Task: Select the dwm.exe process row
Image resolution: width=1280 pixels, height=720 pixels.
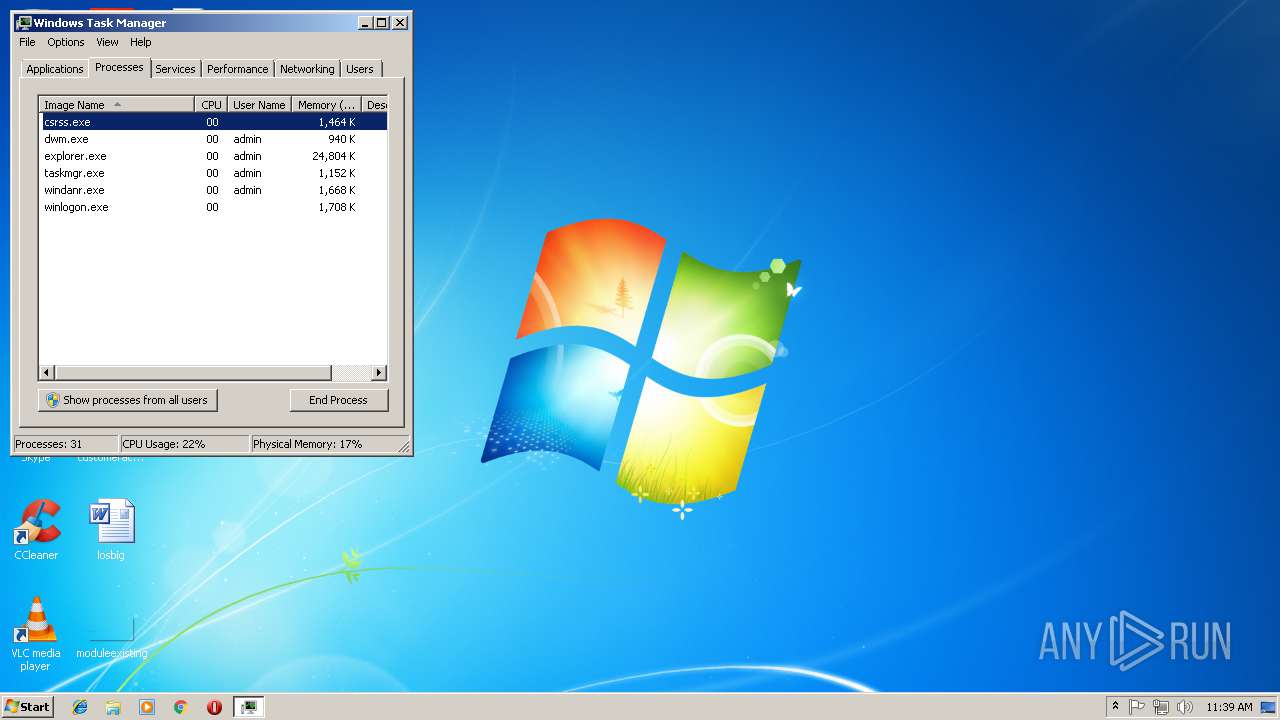Action: (213, 139)
